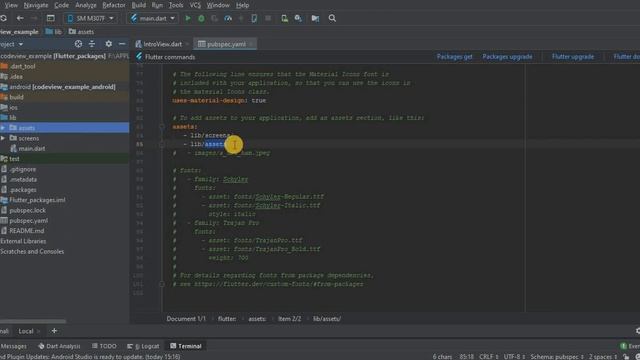The width and height of the screenshot is (640, 360).
Task: Open the Navigate menu
Action: (x=36, y=5)
